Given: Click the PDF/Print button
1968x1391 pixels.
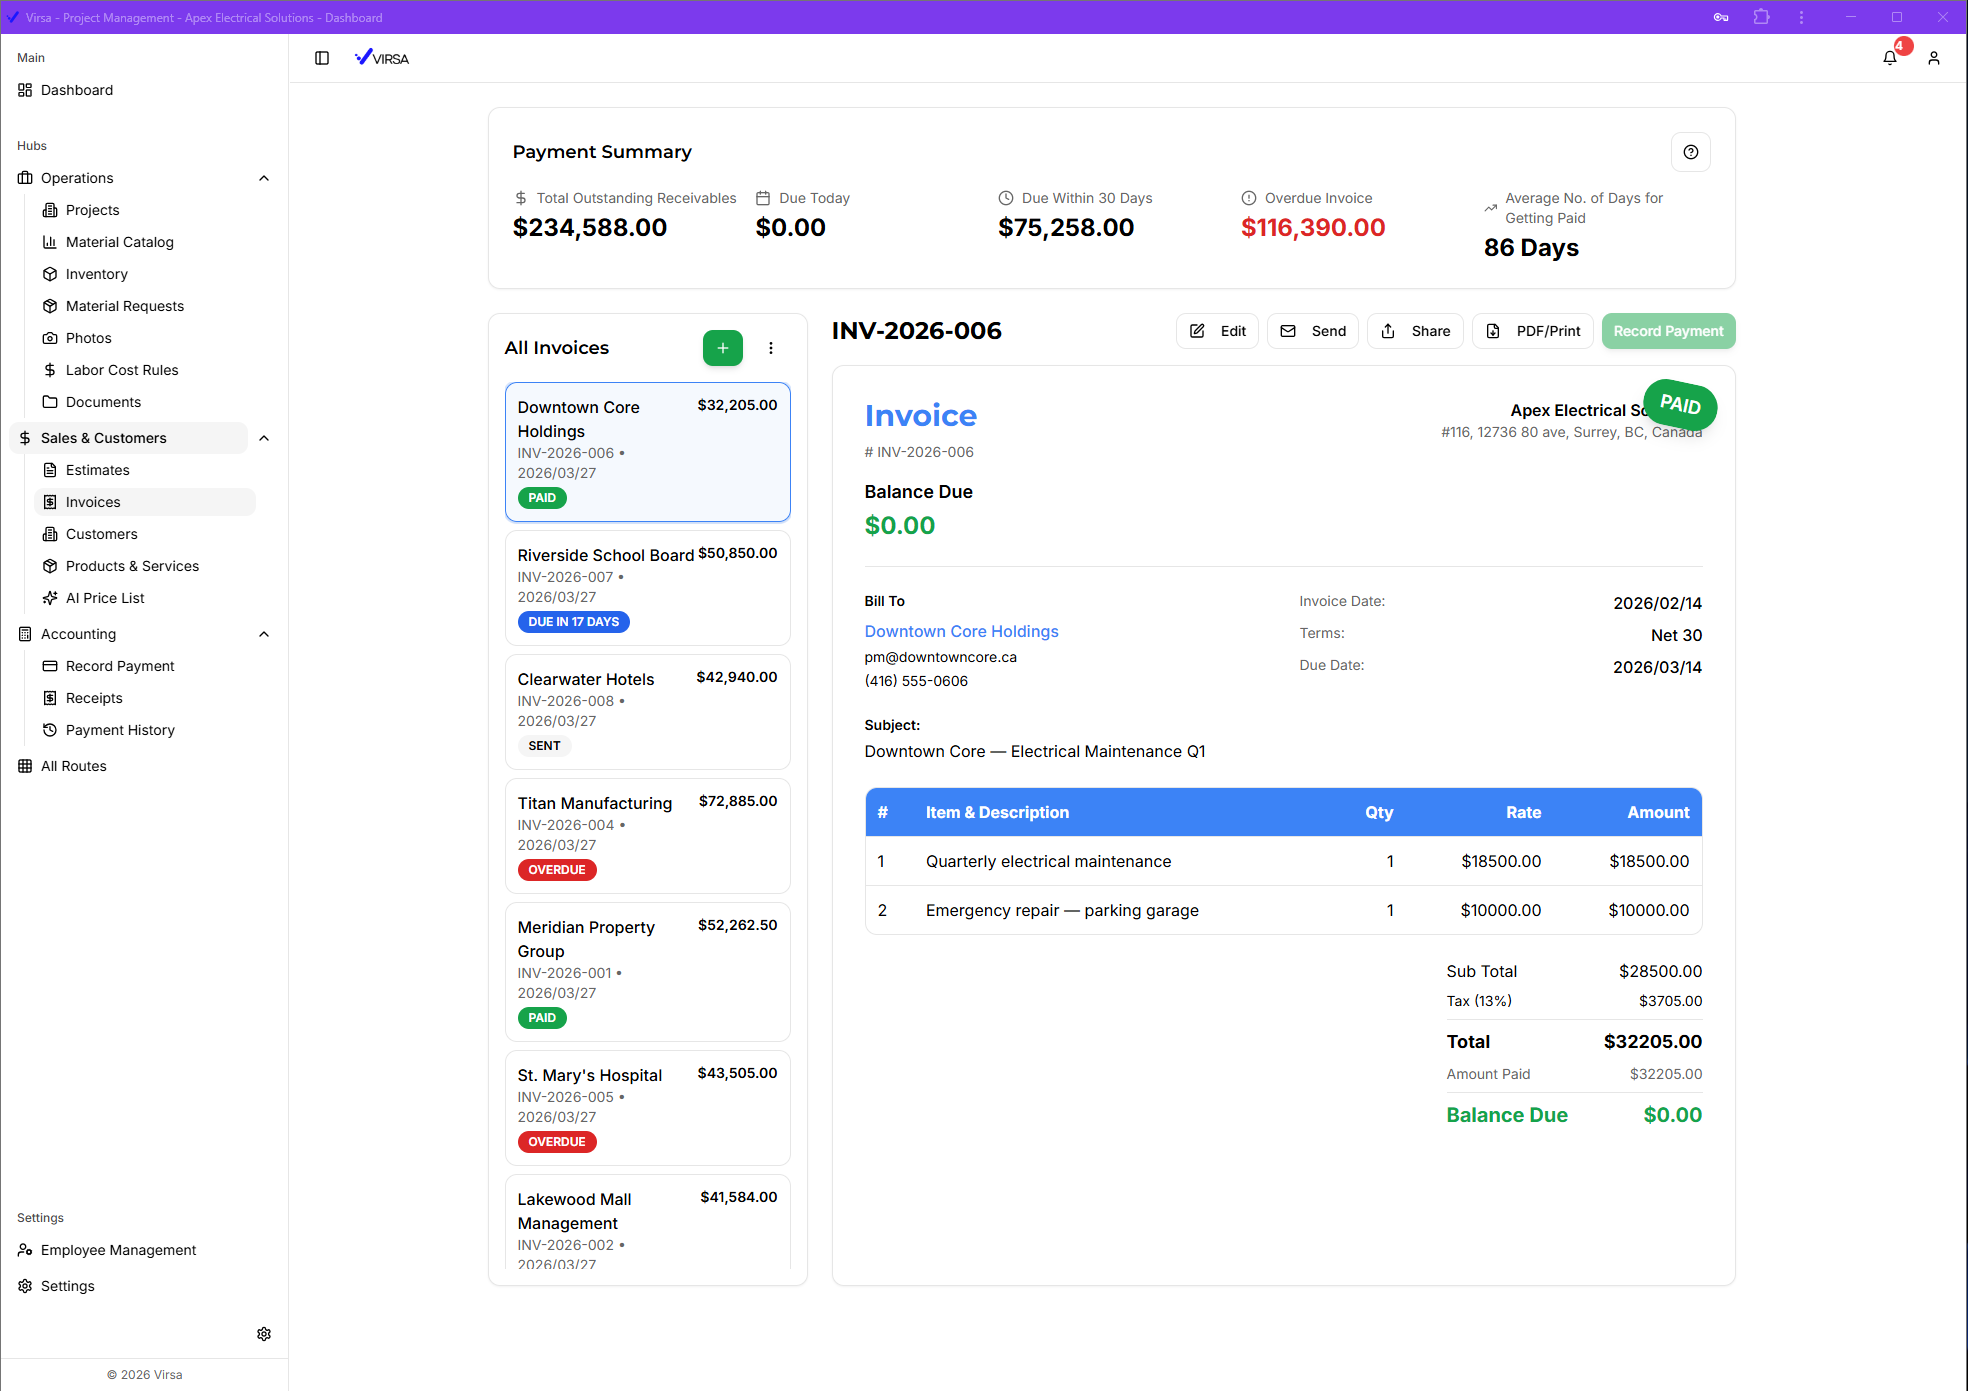Looking at the screenshot, I should point(1533,331).
